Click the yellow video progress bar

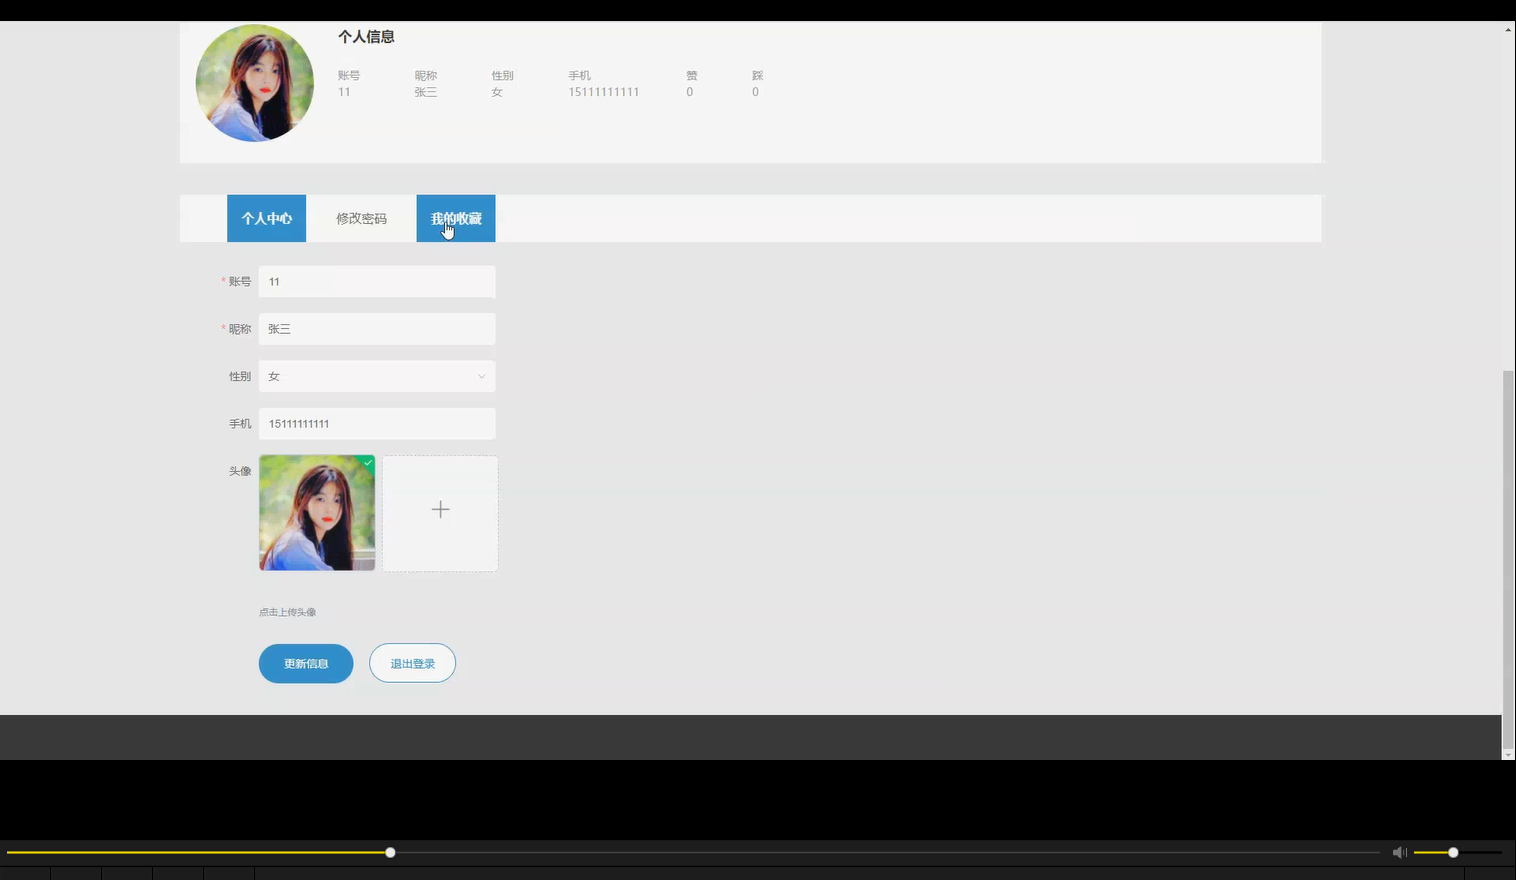point(200,852)
